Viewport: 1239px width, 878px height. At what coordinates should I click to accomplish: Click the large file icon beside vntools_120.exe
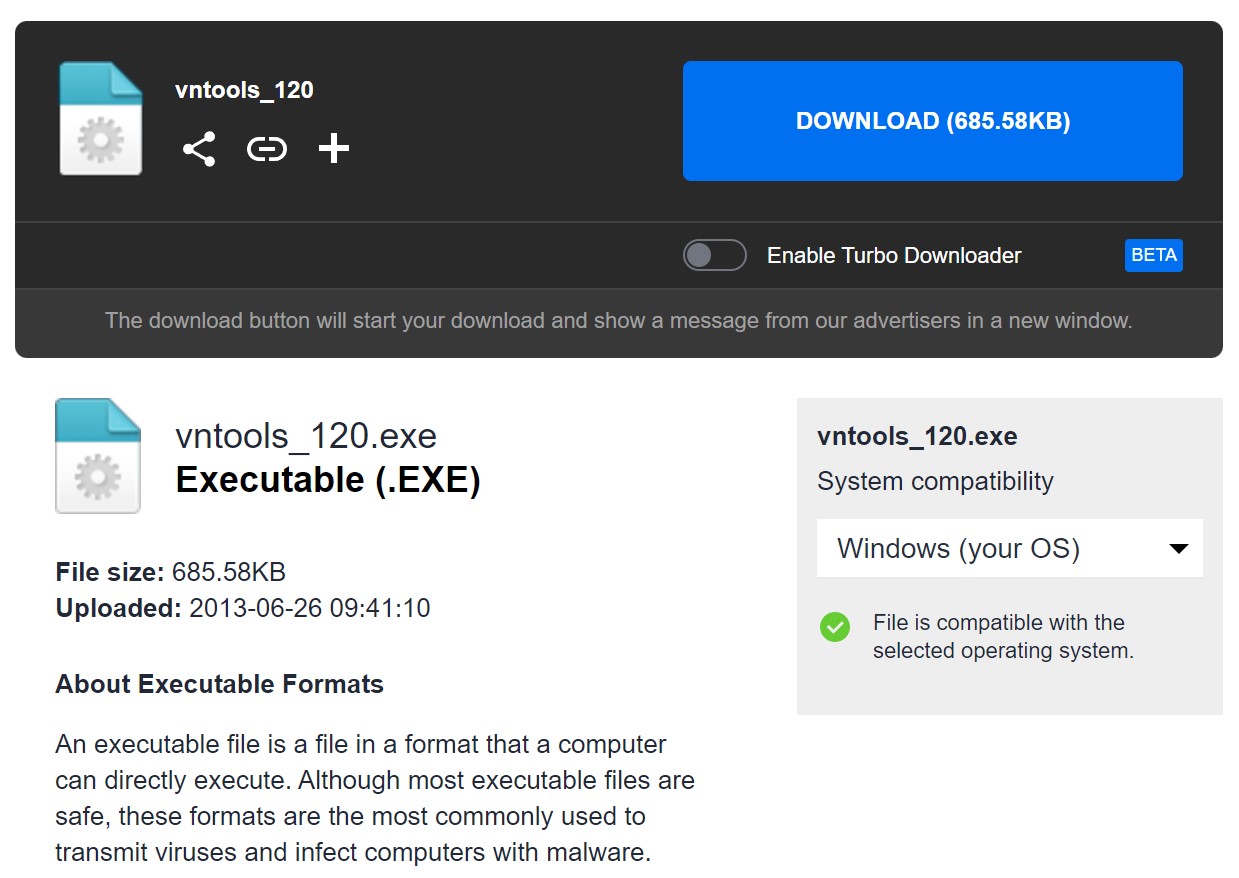98,456
